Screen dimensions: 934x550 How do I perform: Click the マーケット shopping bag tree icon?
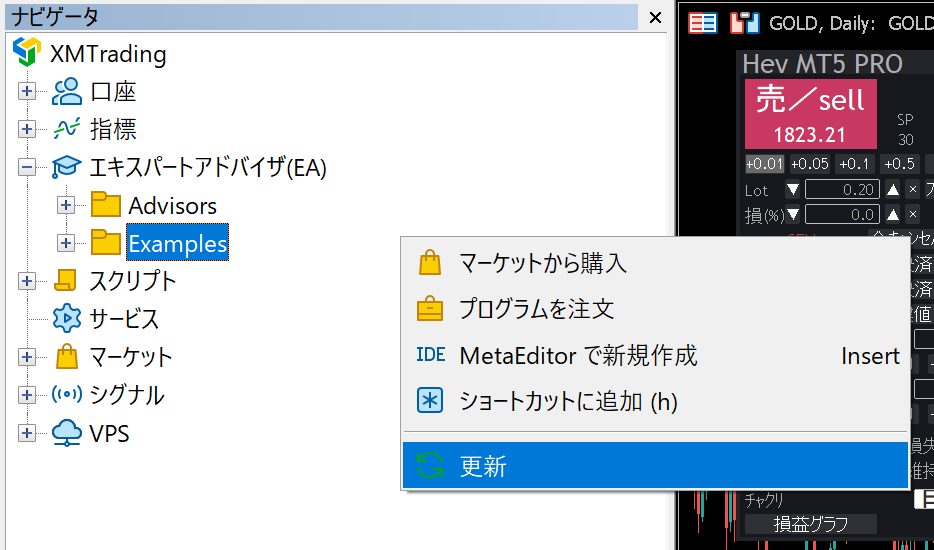[67, 356]
